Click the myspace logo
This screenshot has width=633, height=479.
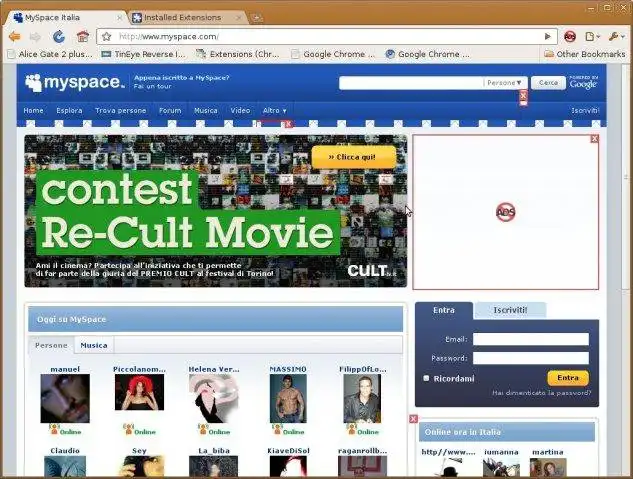click(x=74, y=82)
